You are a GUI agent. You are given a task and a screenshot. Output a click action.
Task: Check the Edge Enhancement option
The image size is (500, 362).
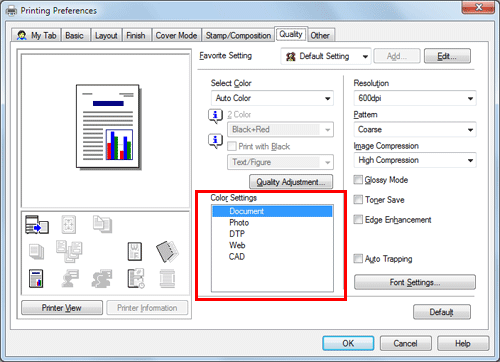pyautogui.click(x=358, y=220)
